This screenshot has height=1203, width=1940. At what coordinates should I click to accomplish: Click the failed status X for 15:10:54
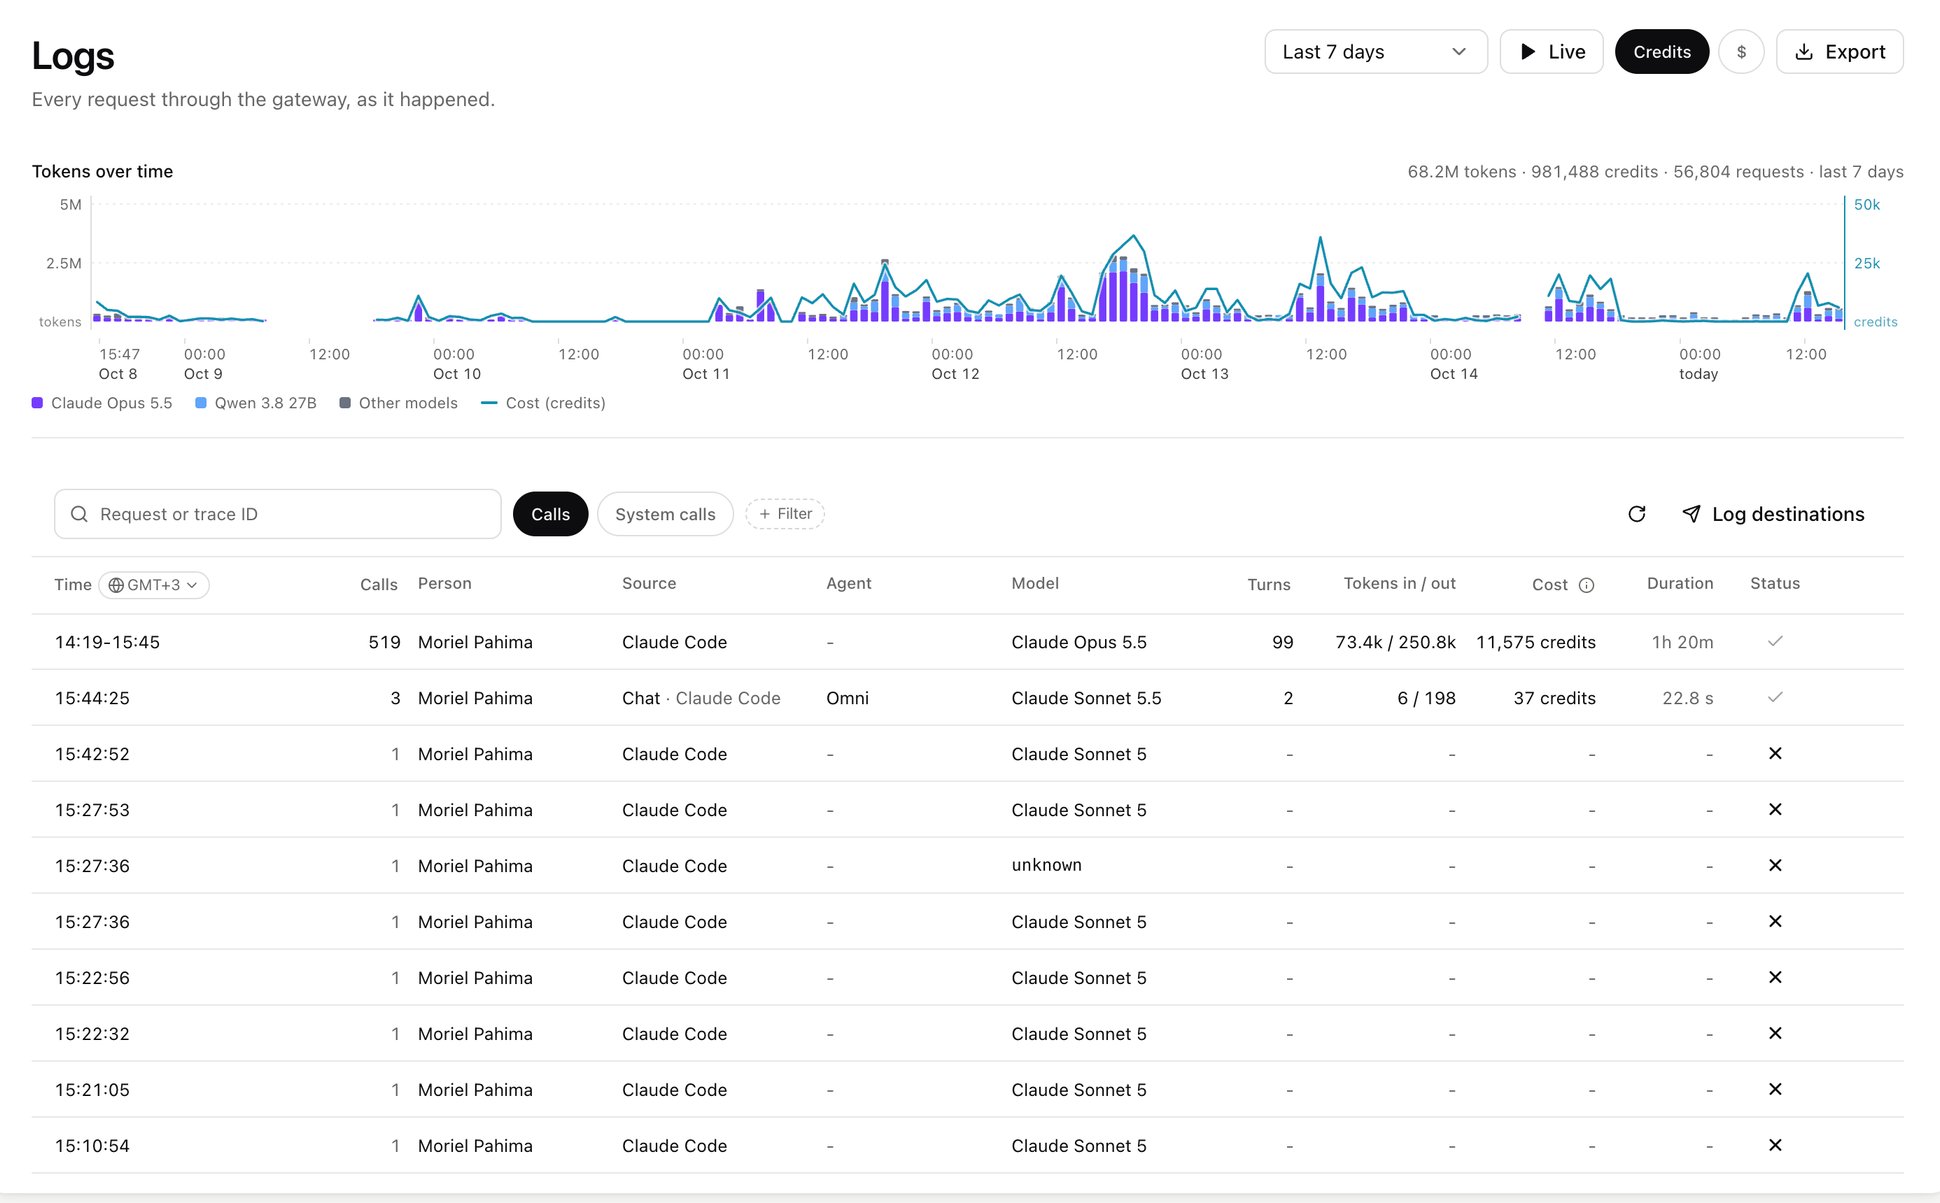(1775, 1145)
